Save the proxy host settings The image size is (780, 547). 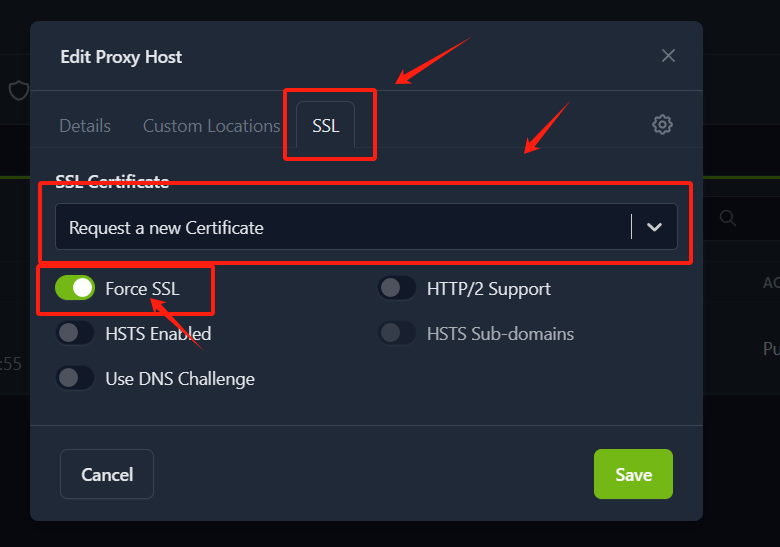point(633,474)
